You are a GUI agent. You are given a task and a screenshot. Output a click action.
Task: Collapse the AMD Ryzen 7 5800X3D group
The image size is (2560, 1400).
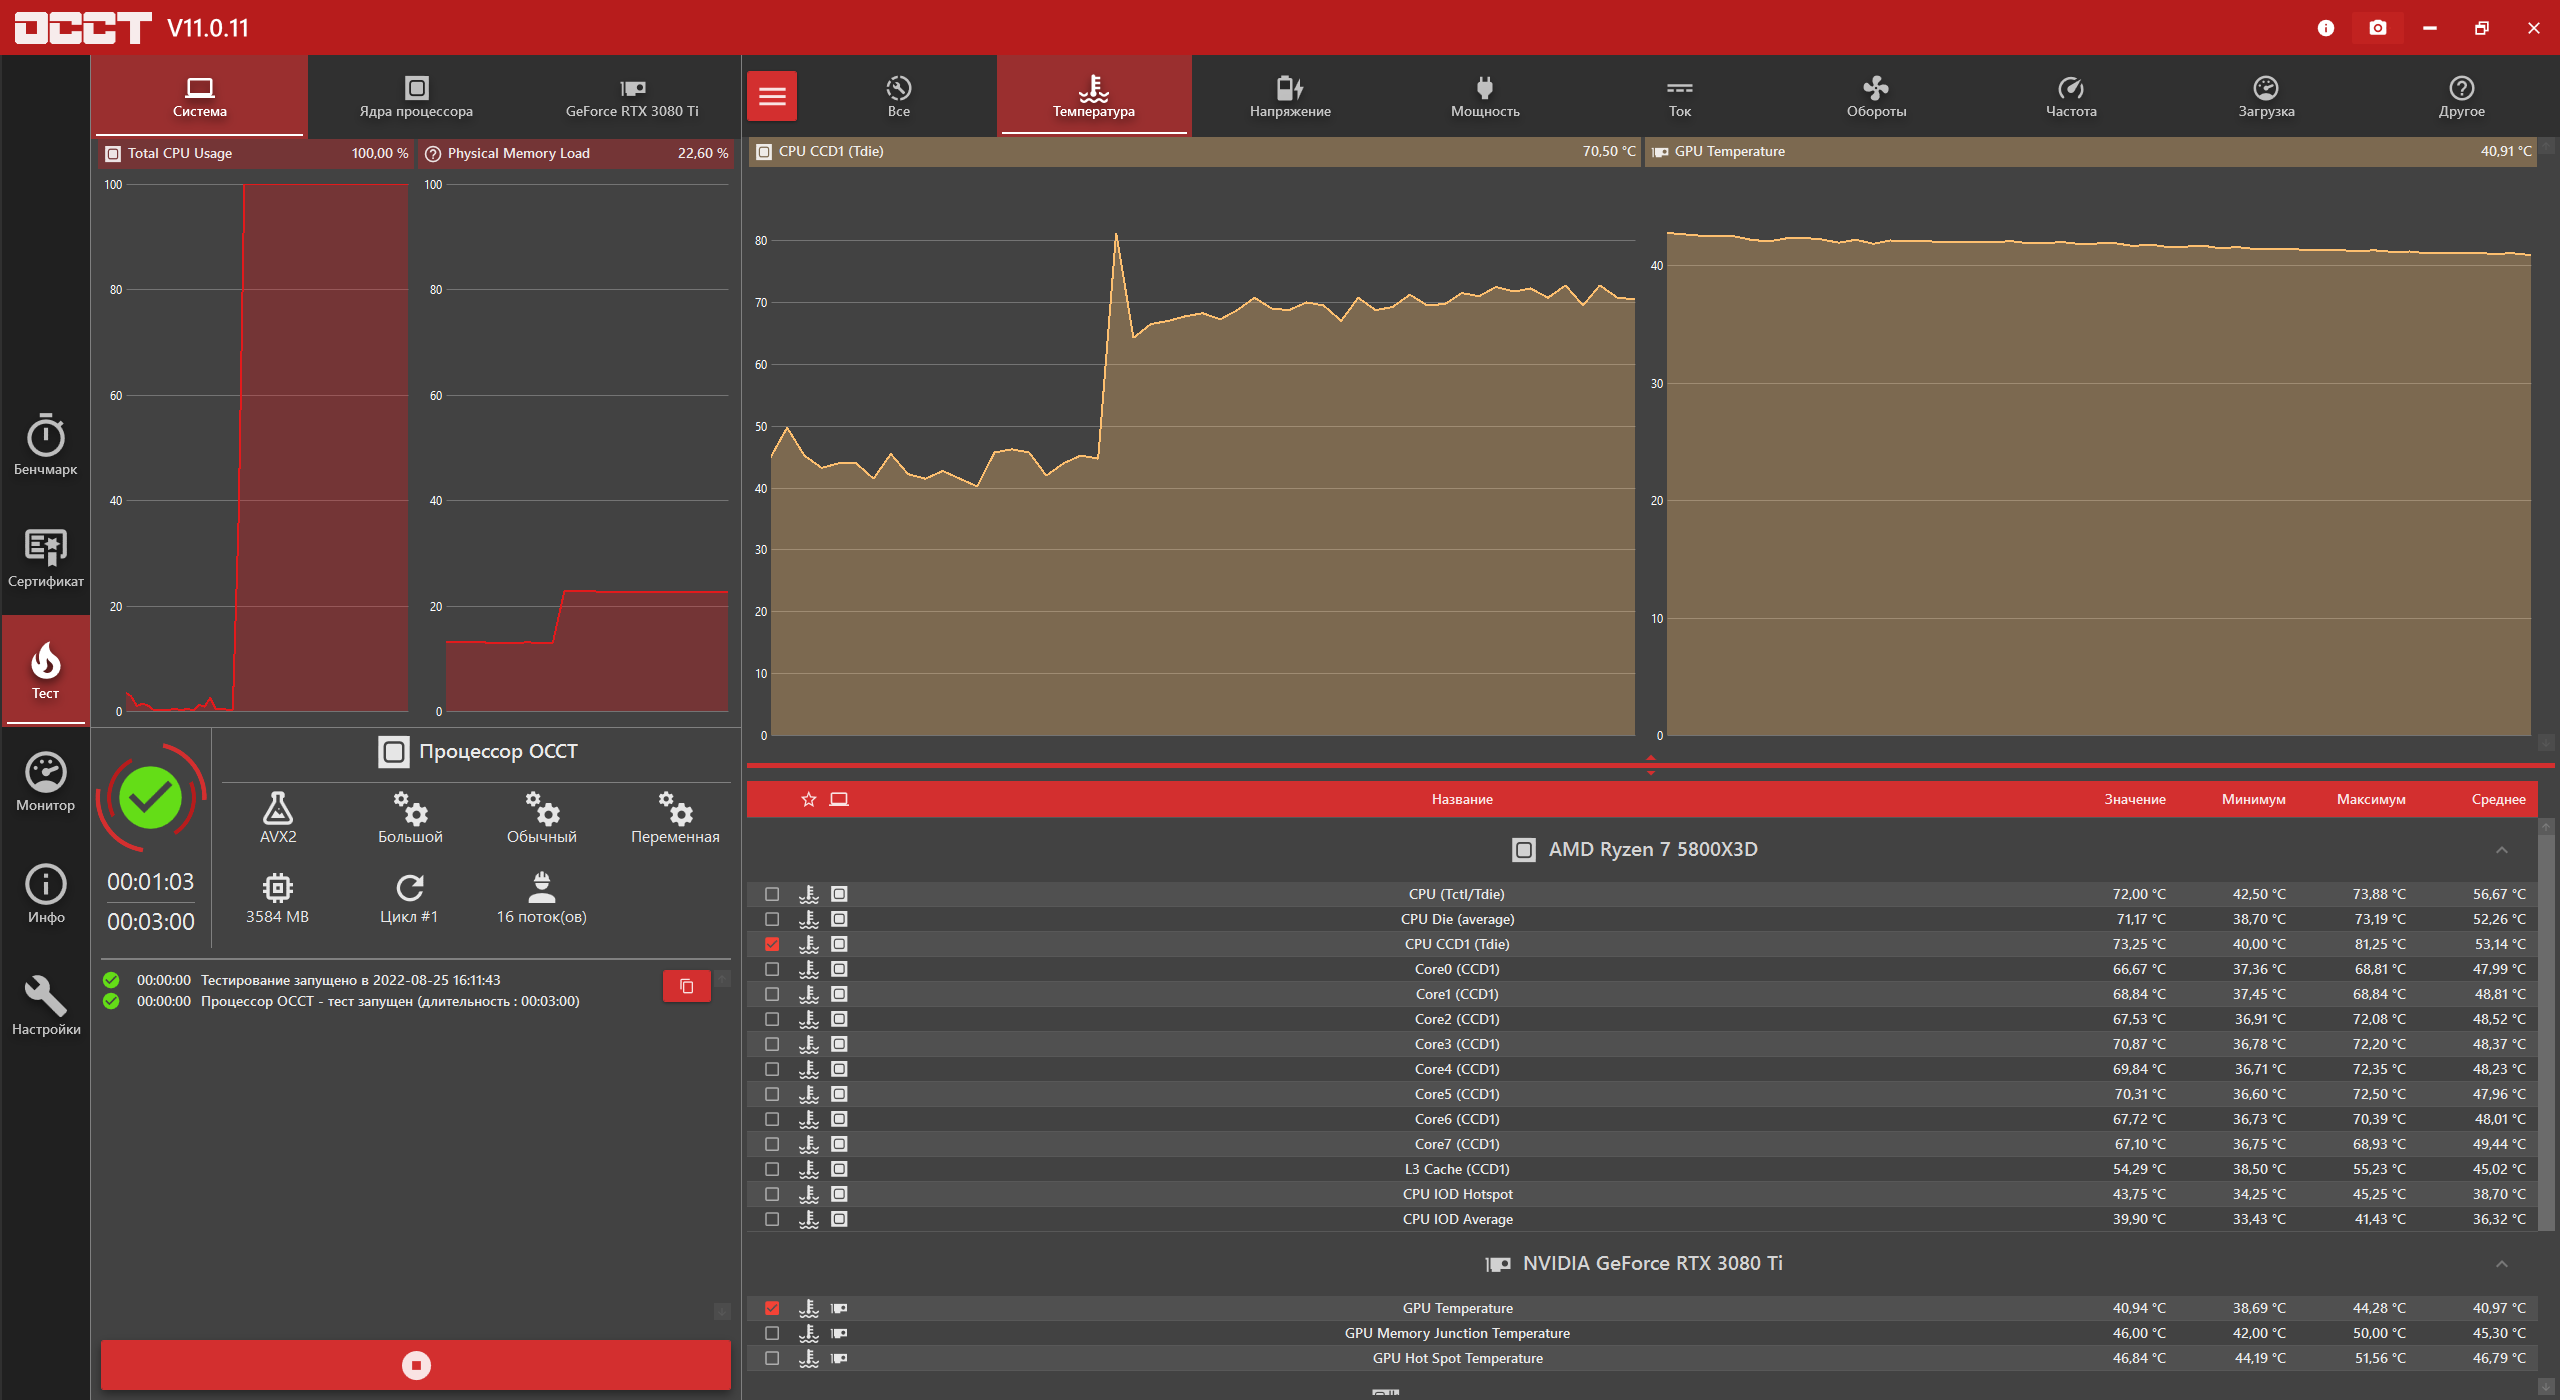pyautogui.click(x=2501, y=850)
